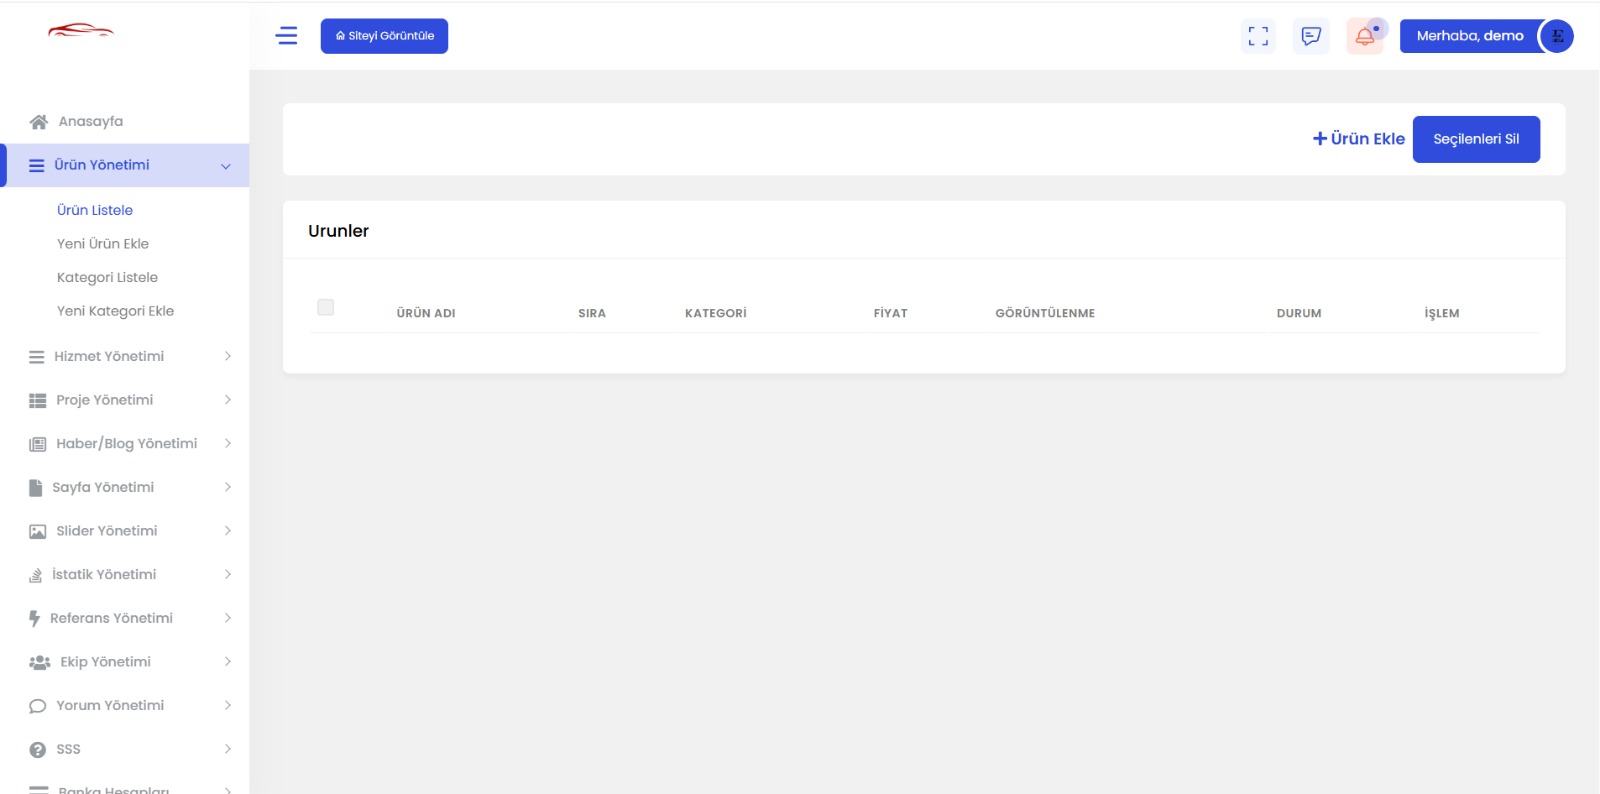Sort by the FİYAT column header
1600x794 pixels.
coord(890,313)
